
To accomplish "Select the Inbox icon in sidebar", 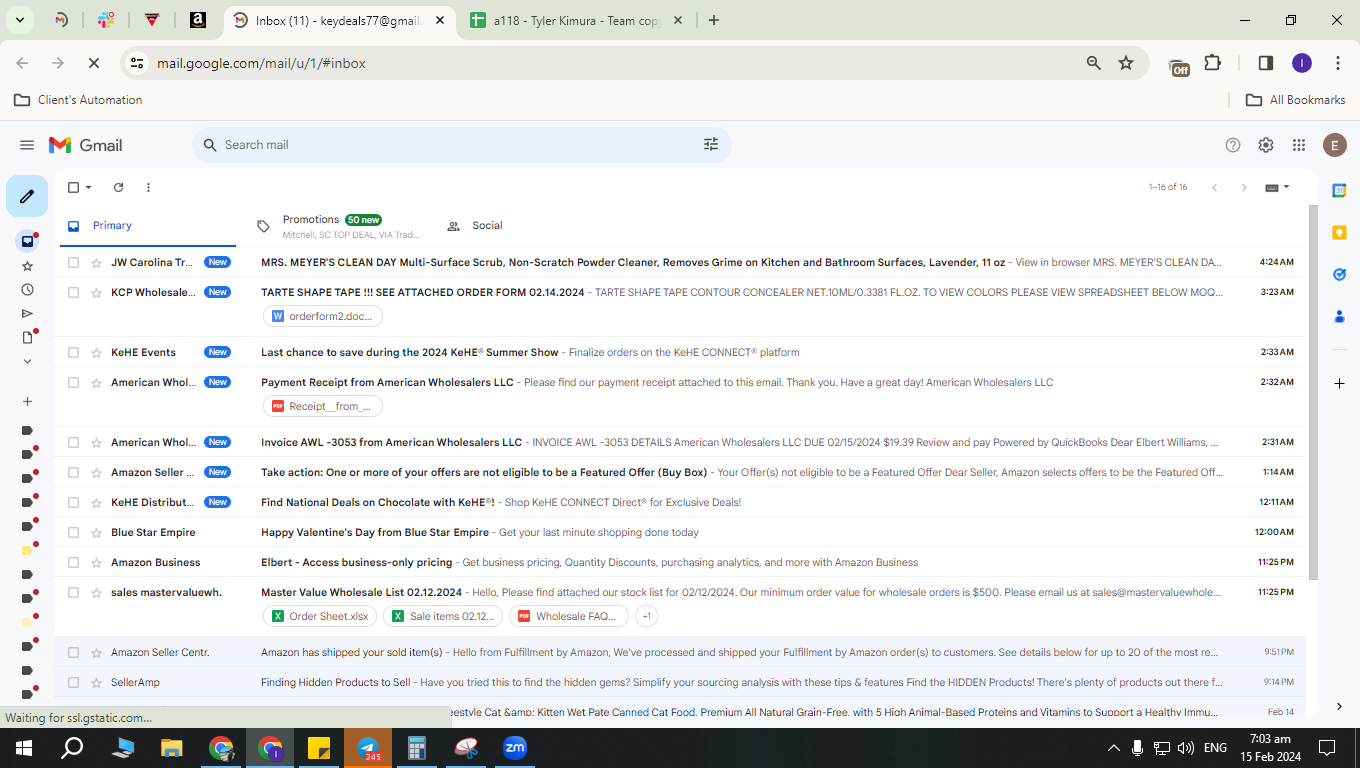I will [27, 241].
